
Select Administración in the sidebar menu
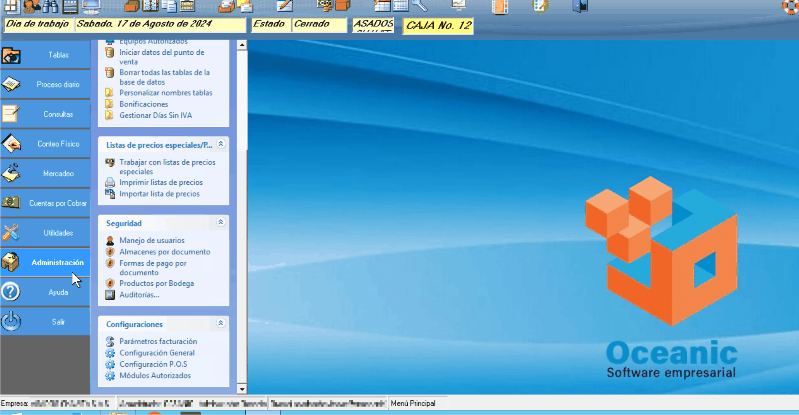coord(57,263)
